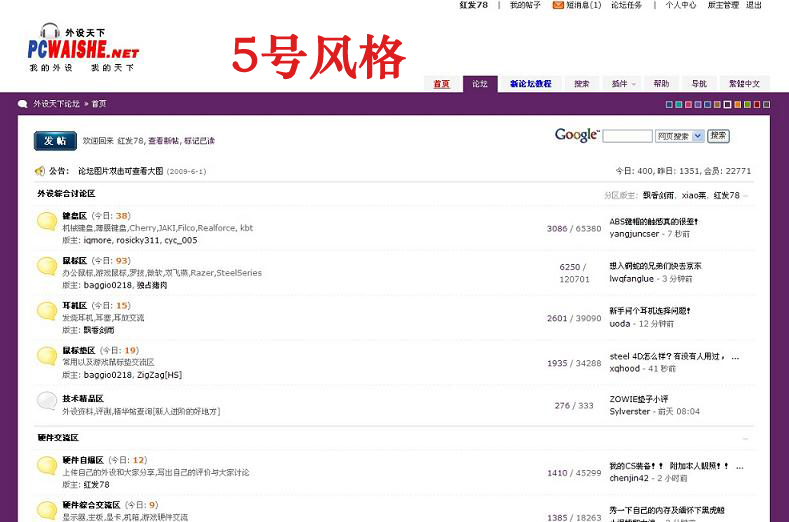Collapse the 硬件交流区 section

(746, 439)
